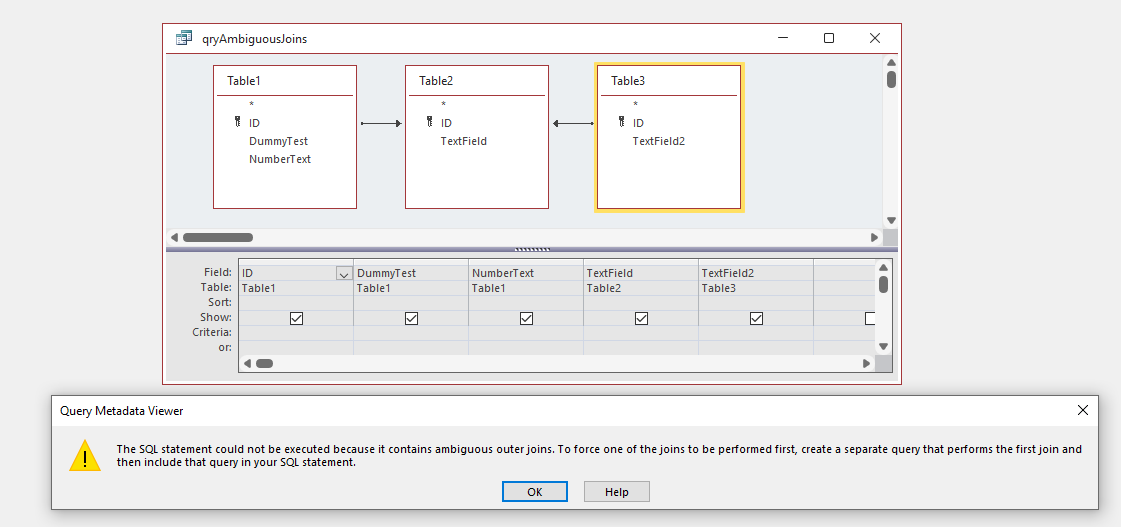This screenshot has width=1121, height=527.
Task: Click design grid horizontal scrollbar right arrow
Action: [x=866, y=363]
